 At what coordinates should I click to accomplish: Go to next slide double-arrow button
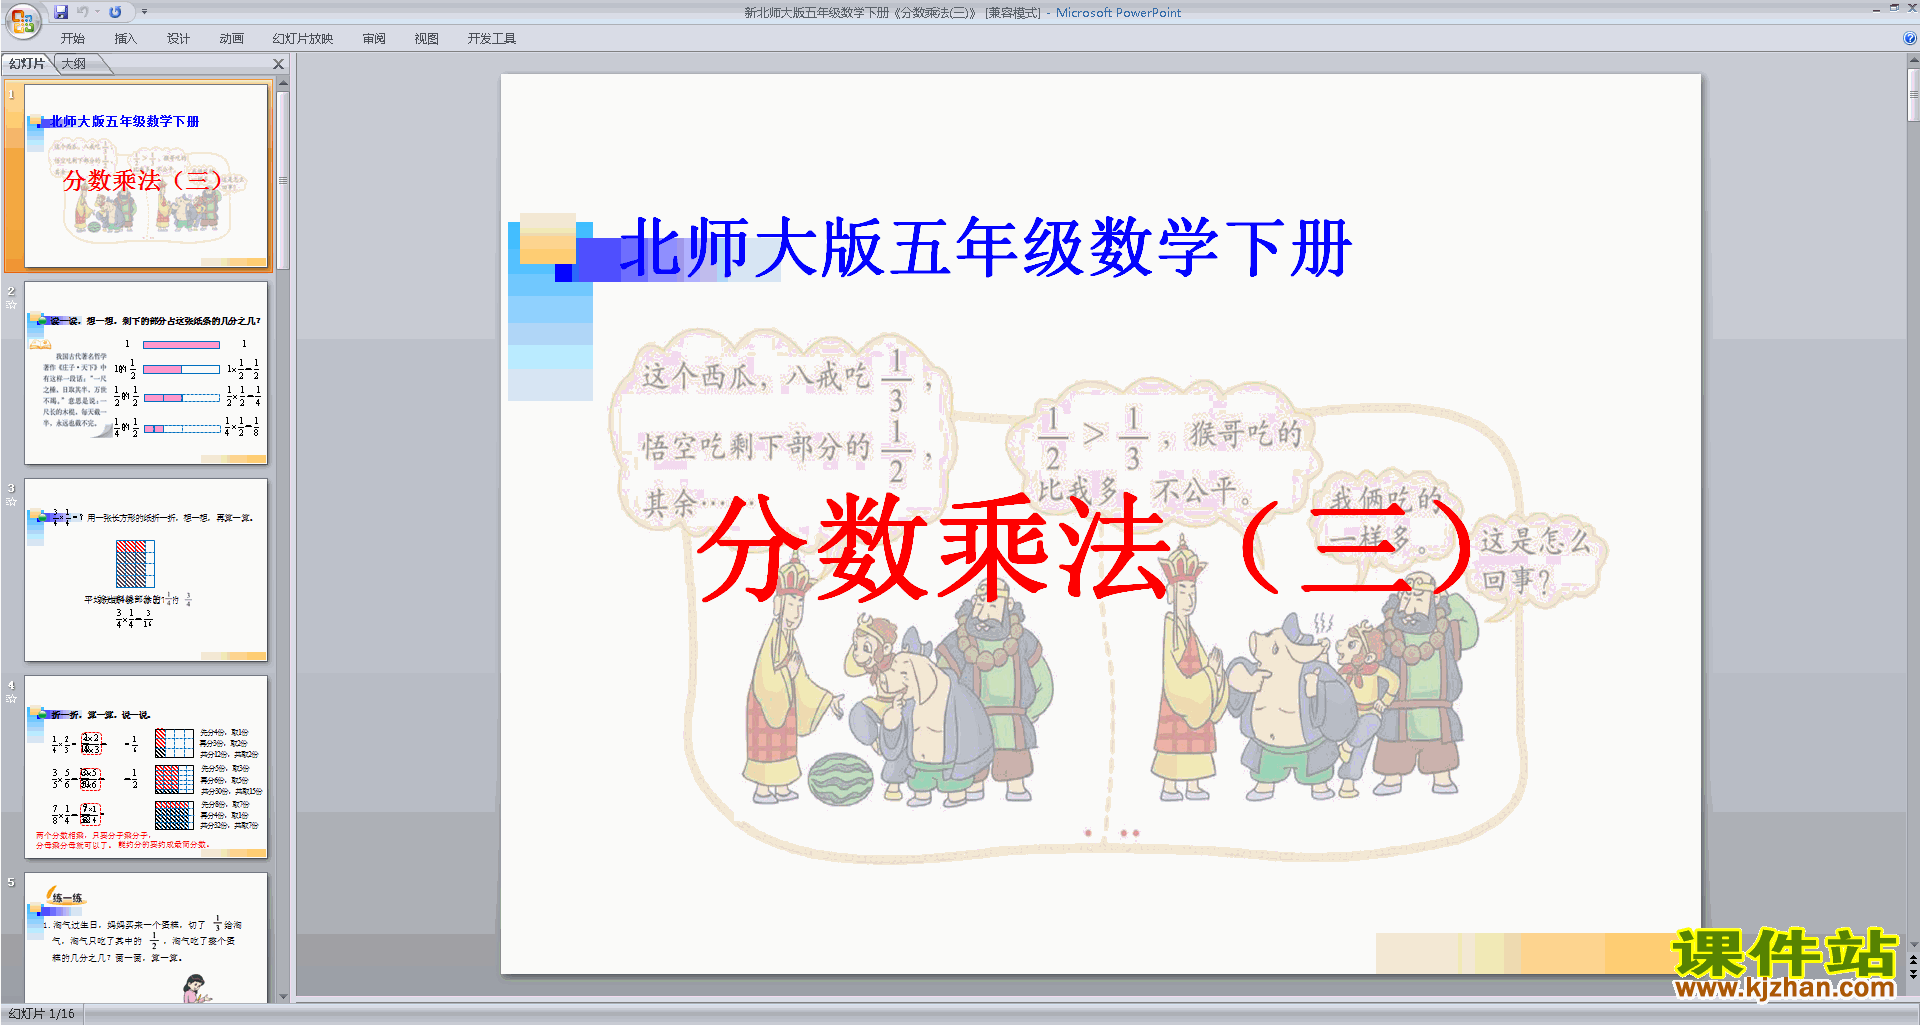point(1913,974)
